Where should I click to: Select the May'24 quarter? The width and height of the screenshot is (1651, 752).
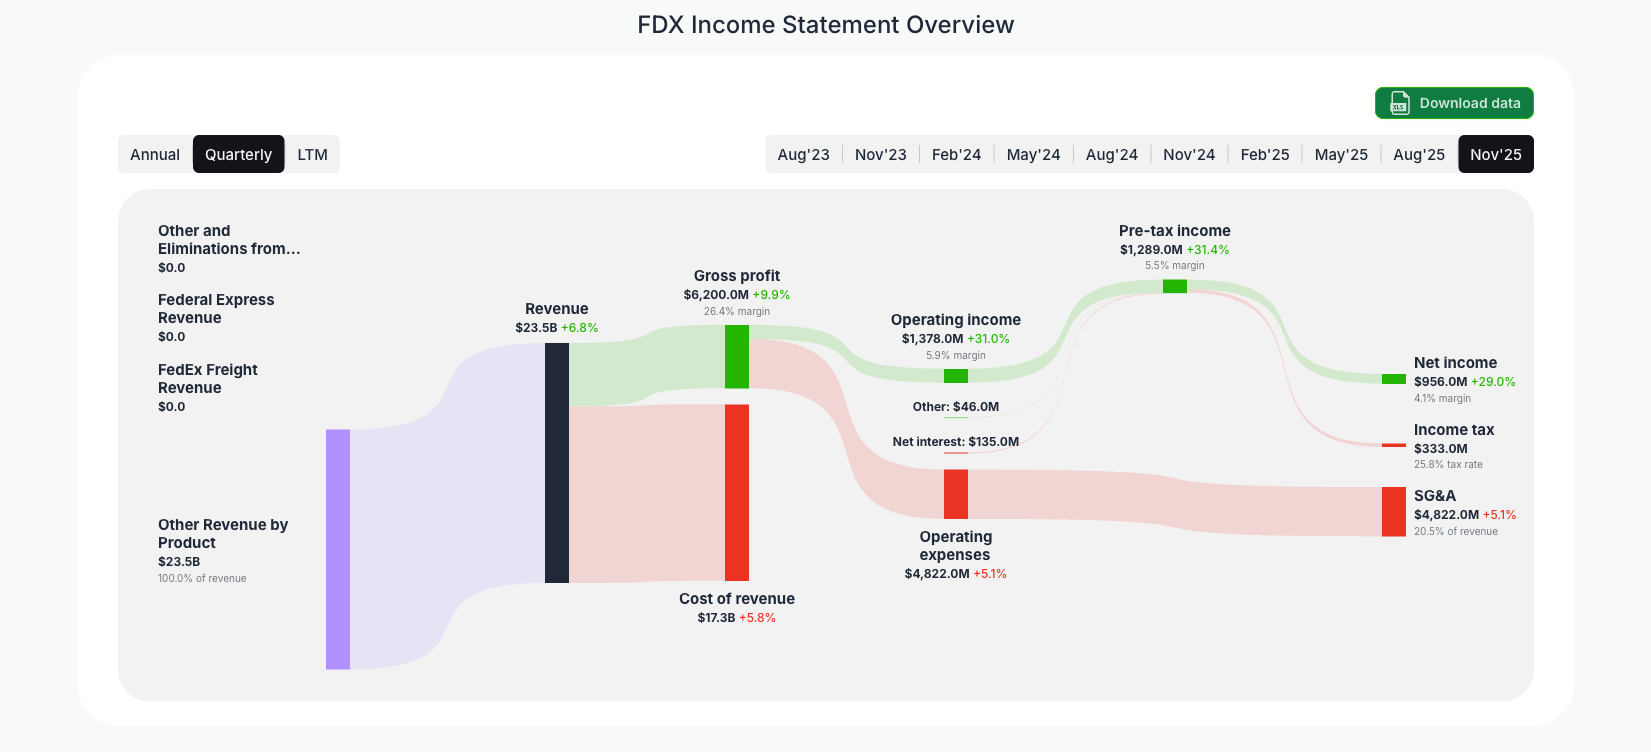[x=1033, y=154]
